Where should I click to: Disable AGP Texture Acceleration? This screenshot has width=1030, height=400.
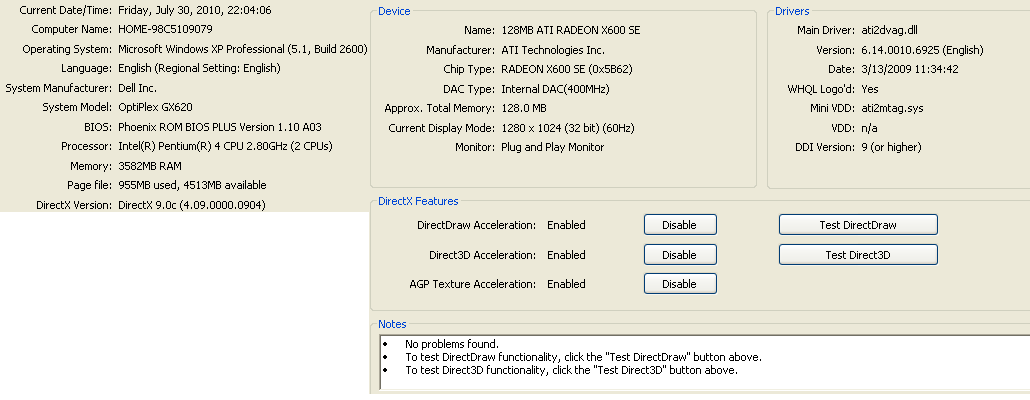679,284
